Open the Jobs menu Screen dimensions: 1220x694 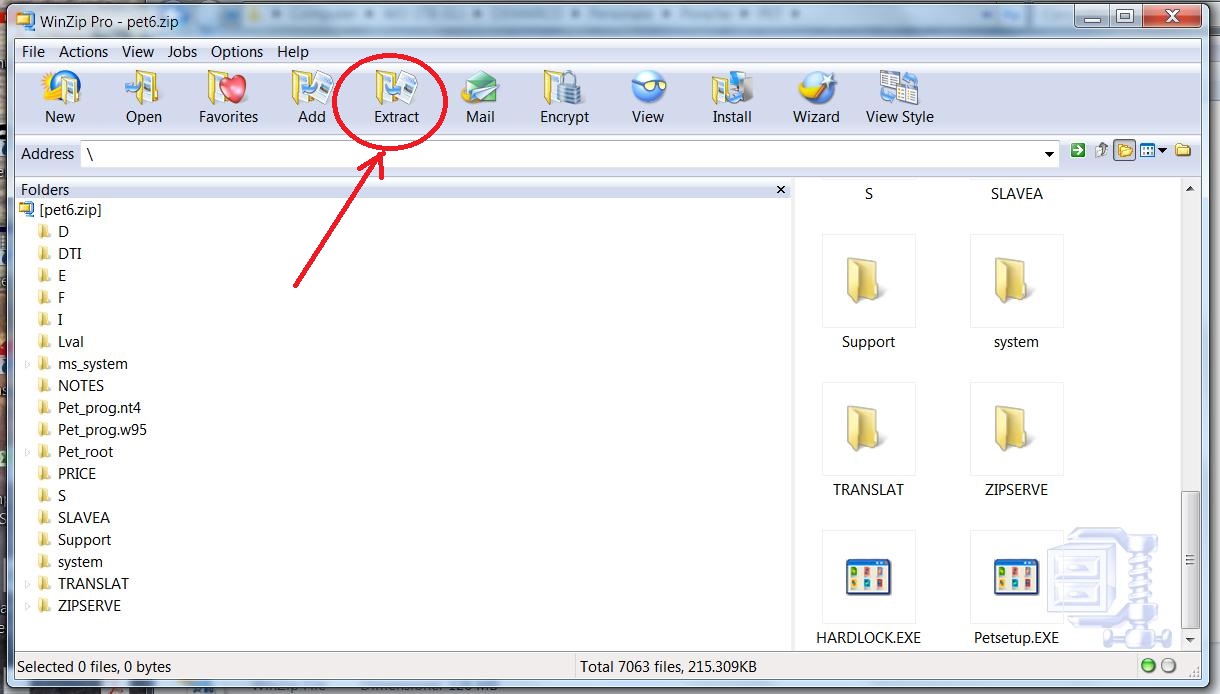click(182, 52)
